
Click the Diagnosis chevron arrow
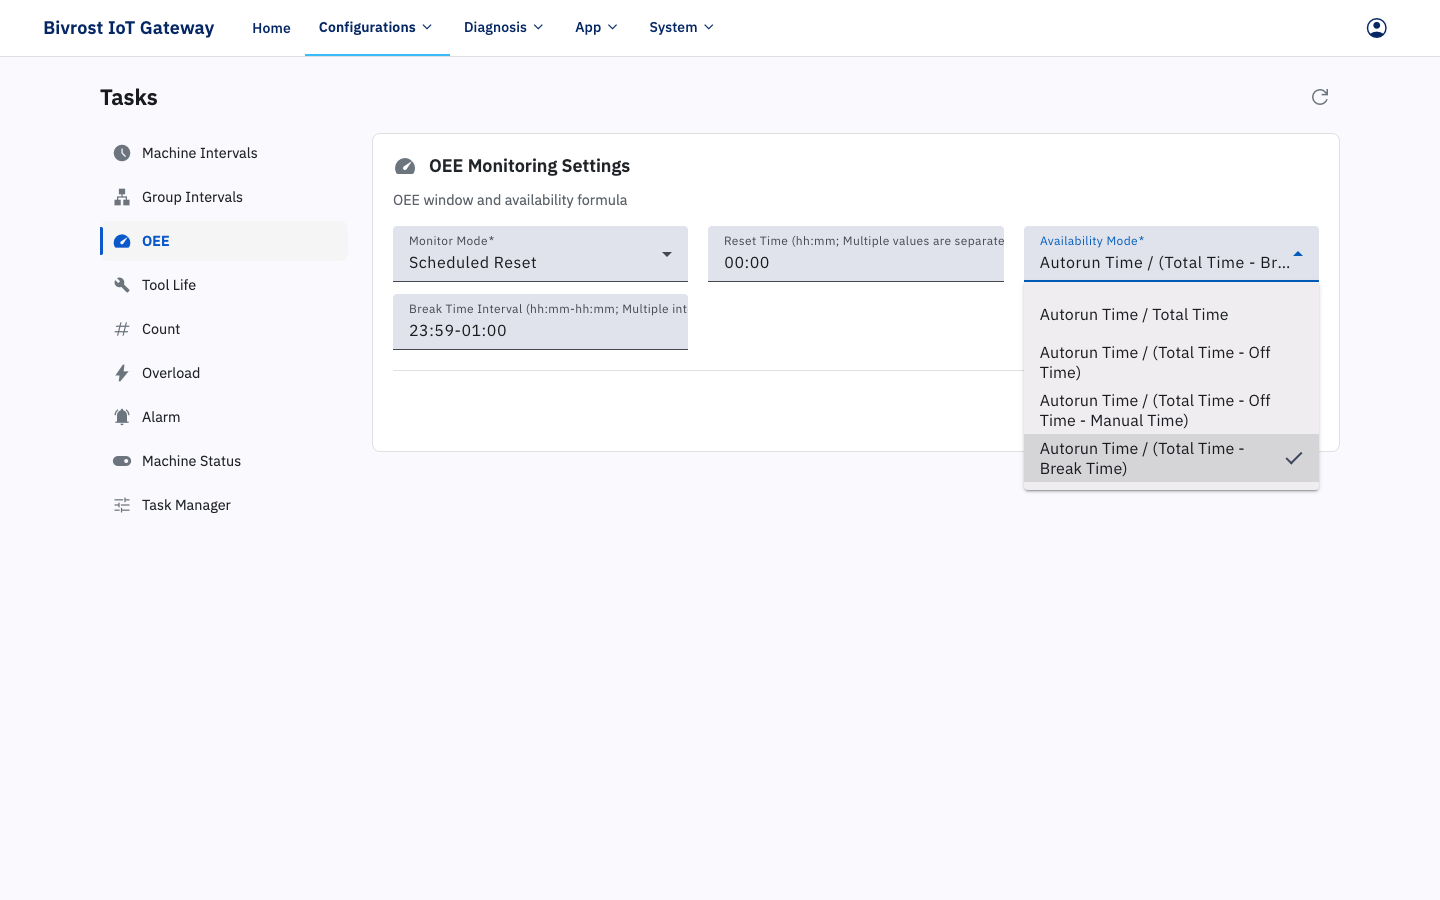coord(538,27)
